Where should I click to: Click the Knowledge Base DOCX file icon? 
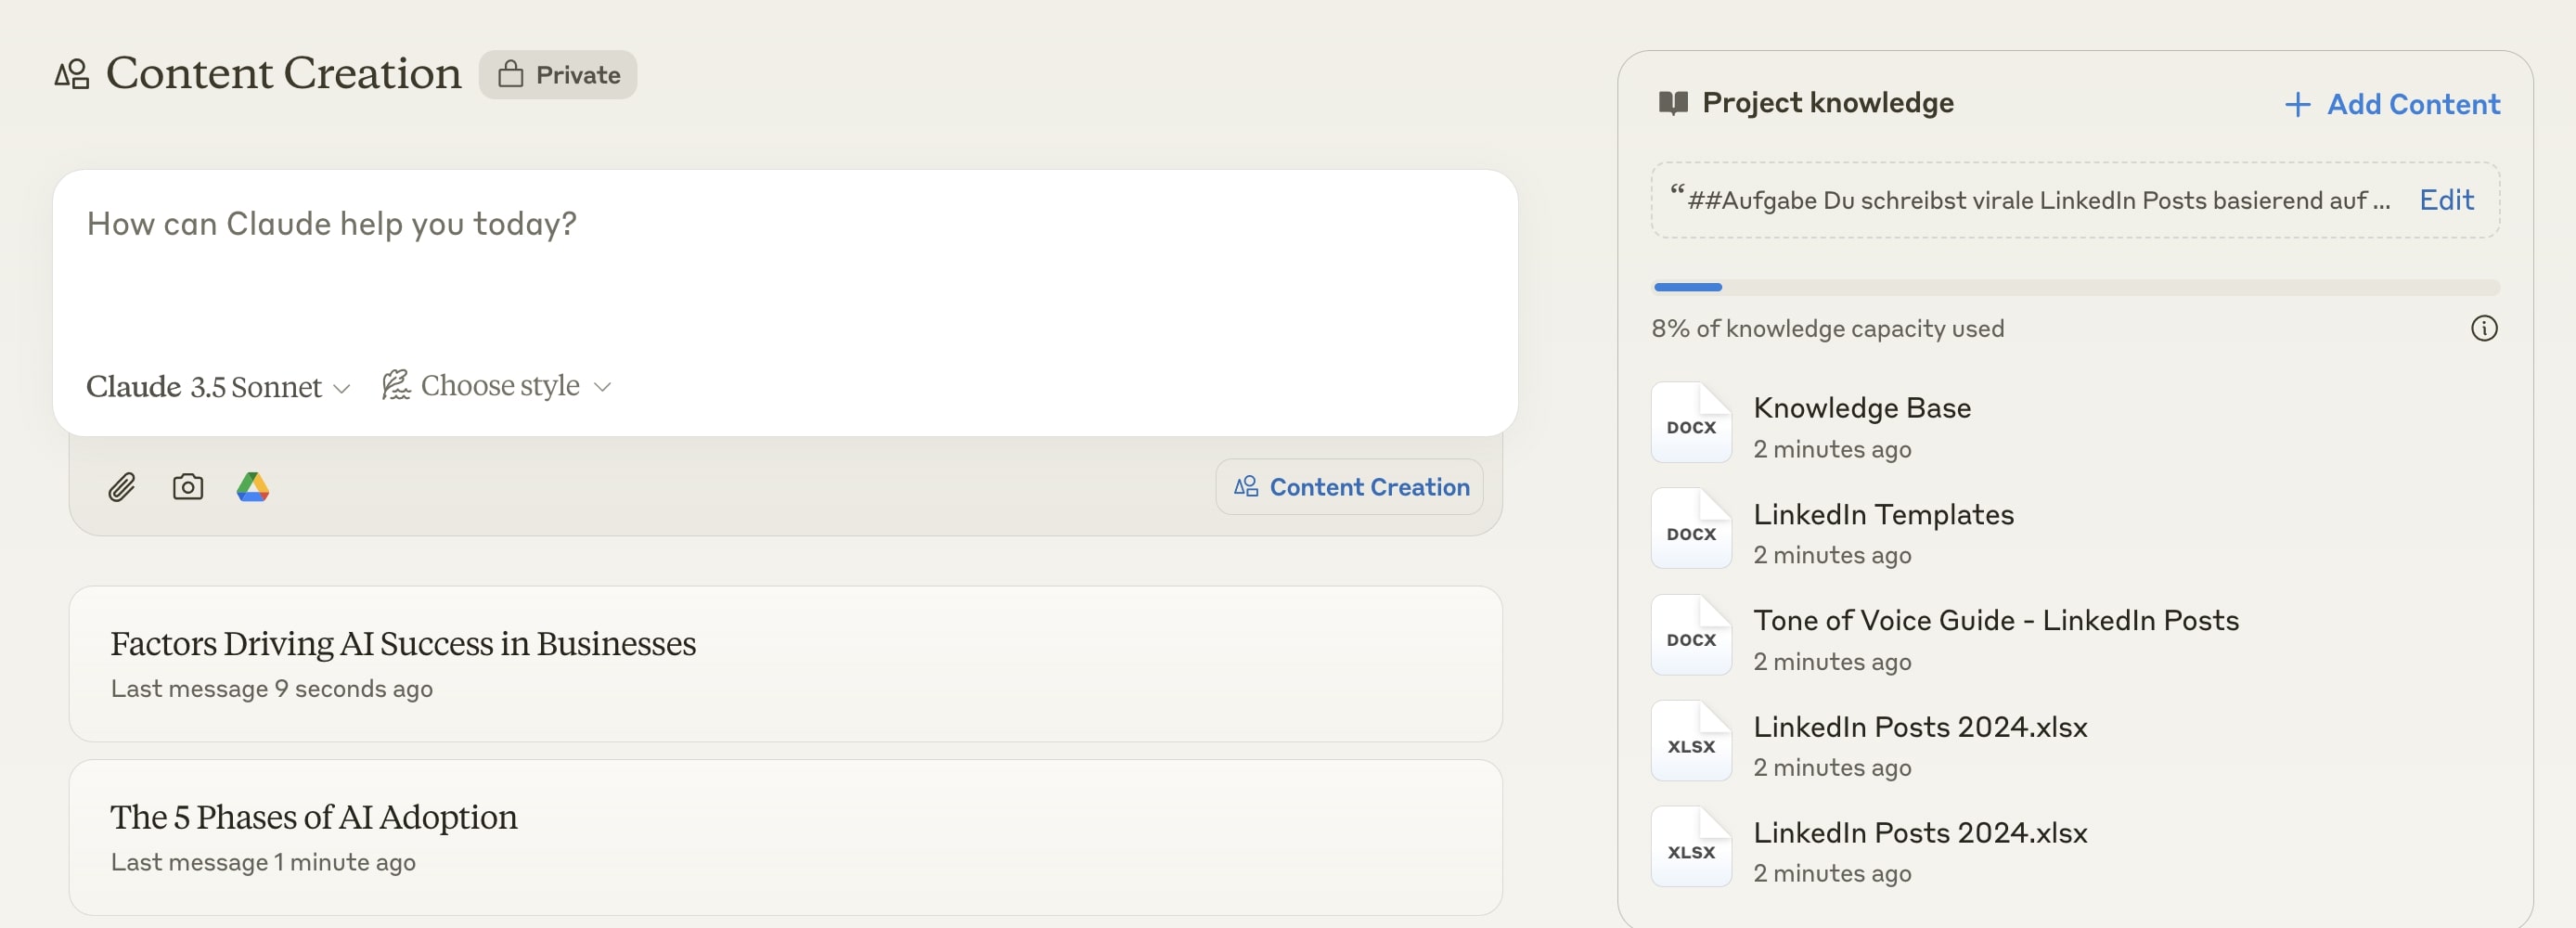1691,423
